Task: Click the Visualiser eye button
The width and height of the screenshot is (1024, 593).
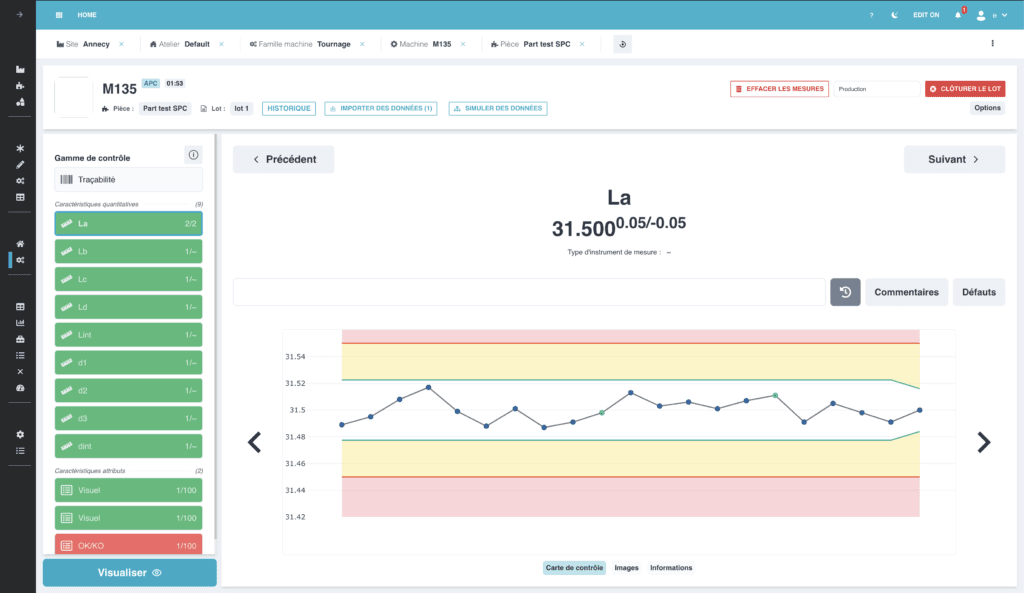Action: coord(129,573)
